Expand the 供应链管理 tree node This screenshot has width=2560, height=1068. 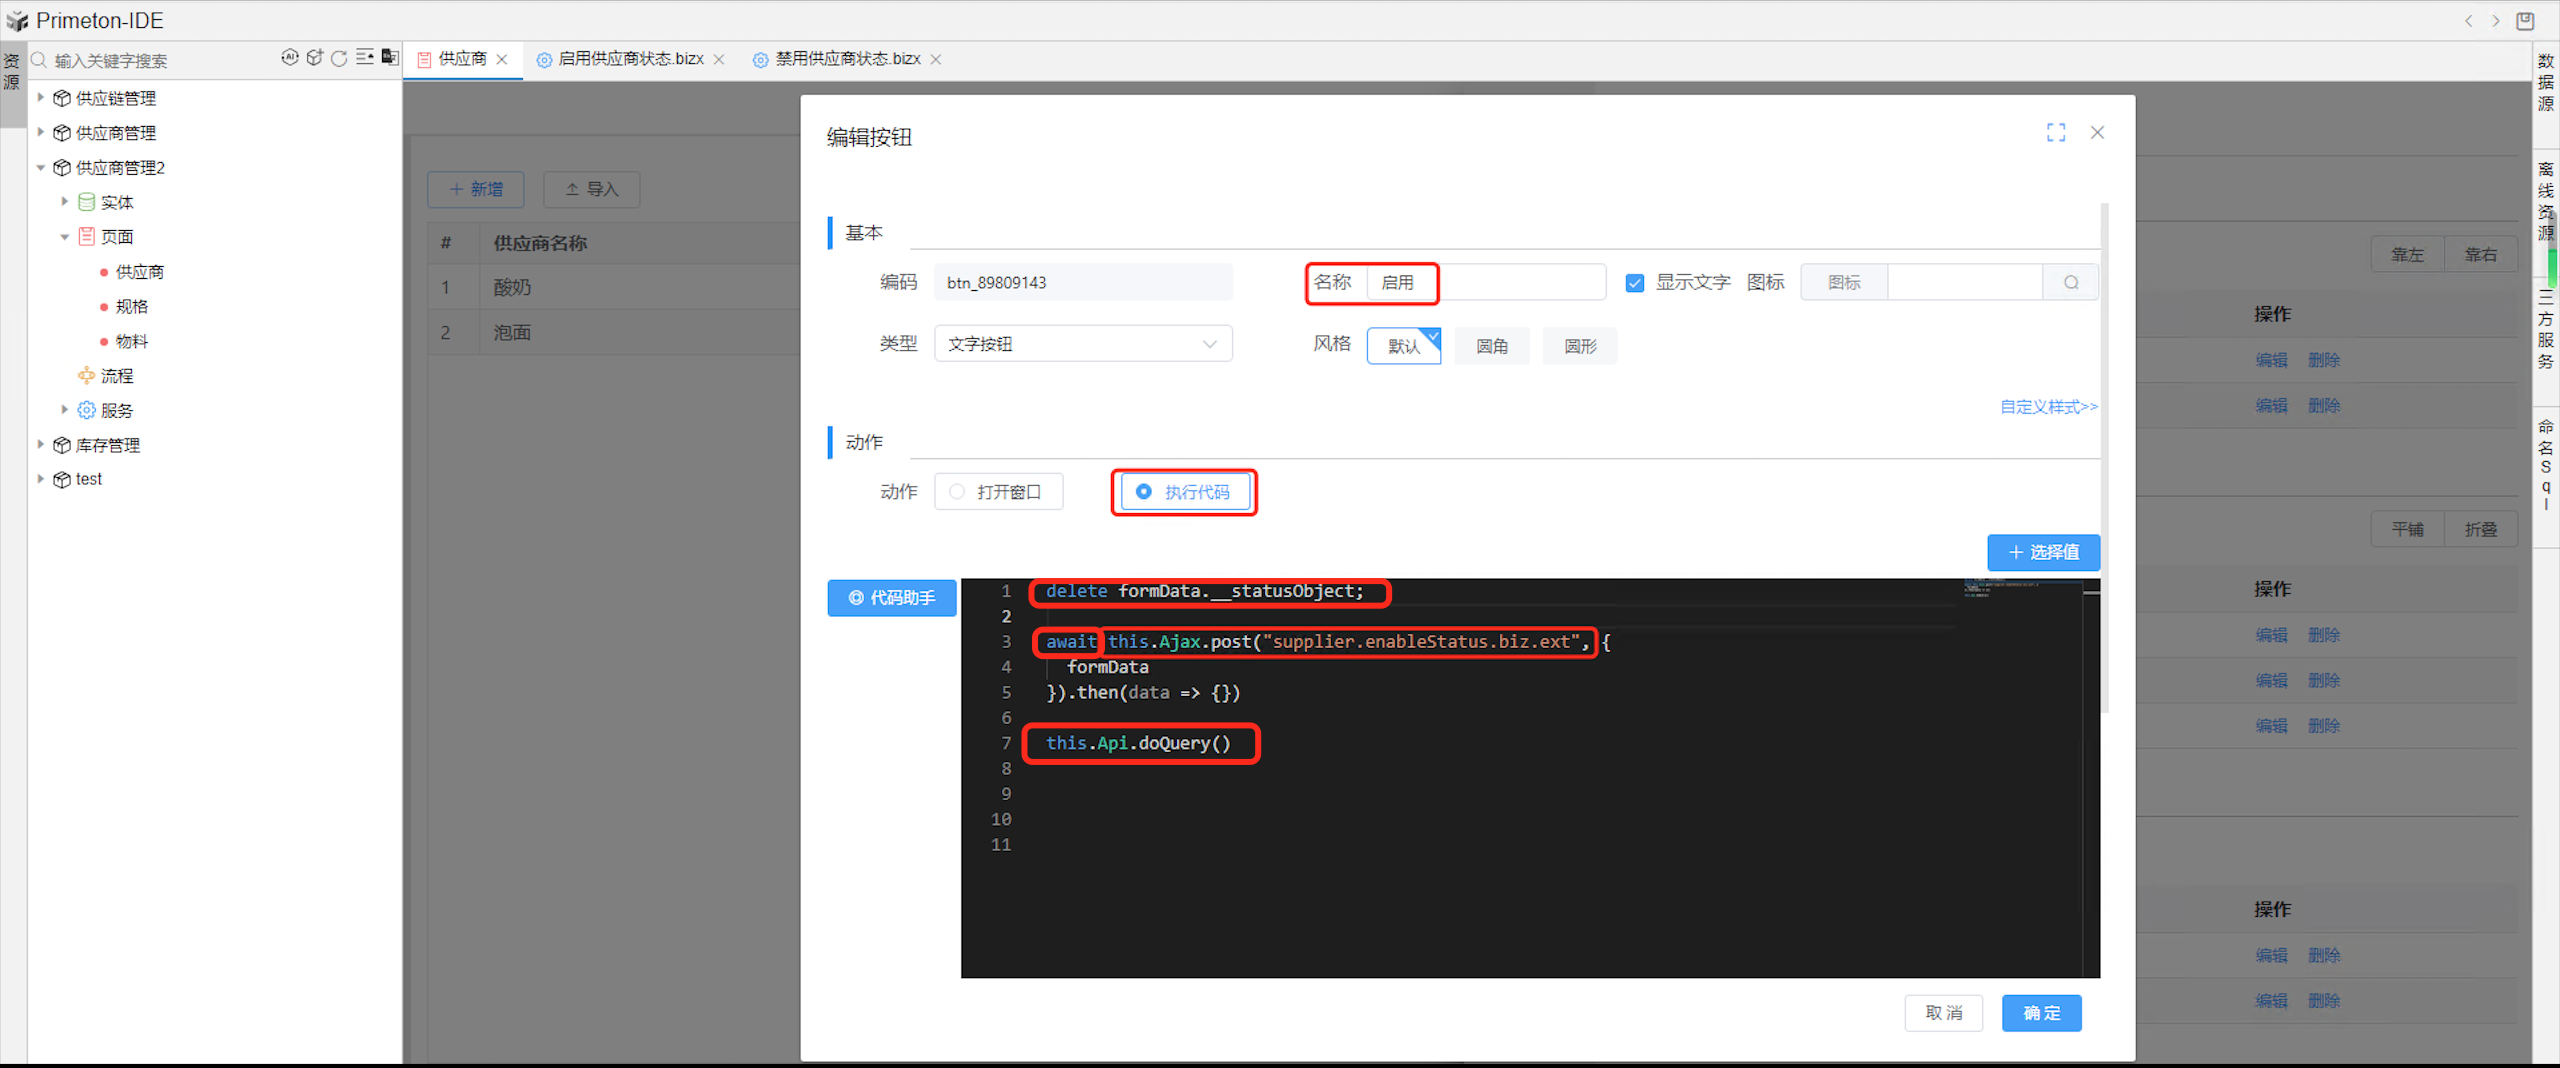point(41,98)
